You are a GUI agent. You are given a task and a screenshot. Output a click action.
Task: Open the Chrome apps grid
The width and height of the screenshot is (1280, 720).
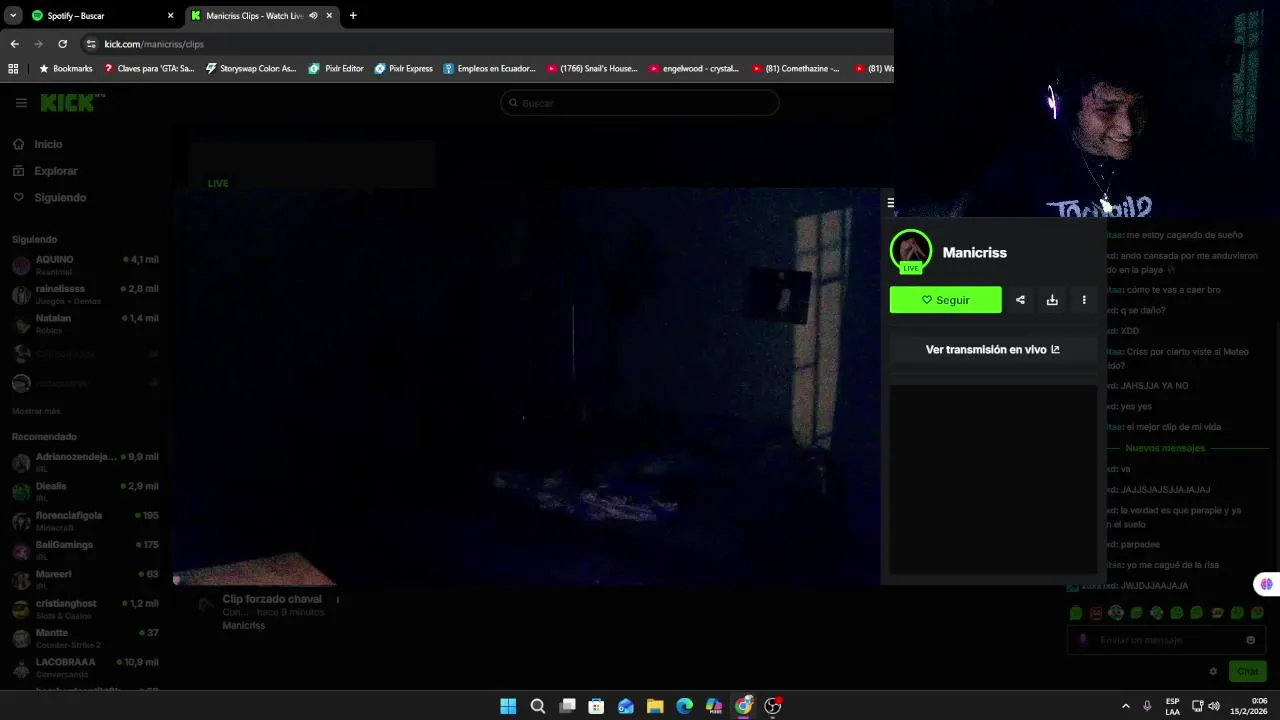click(x=13, y=69)
